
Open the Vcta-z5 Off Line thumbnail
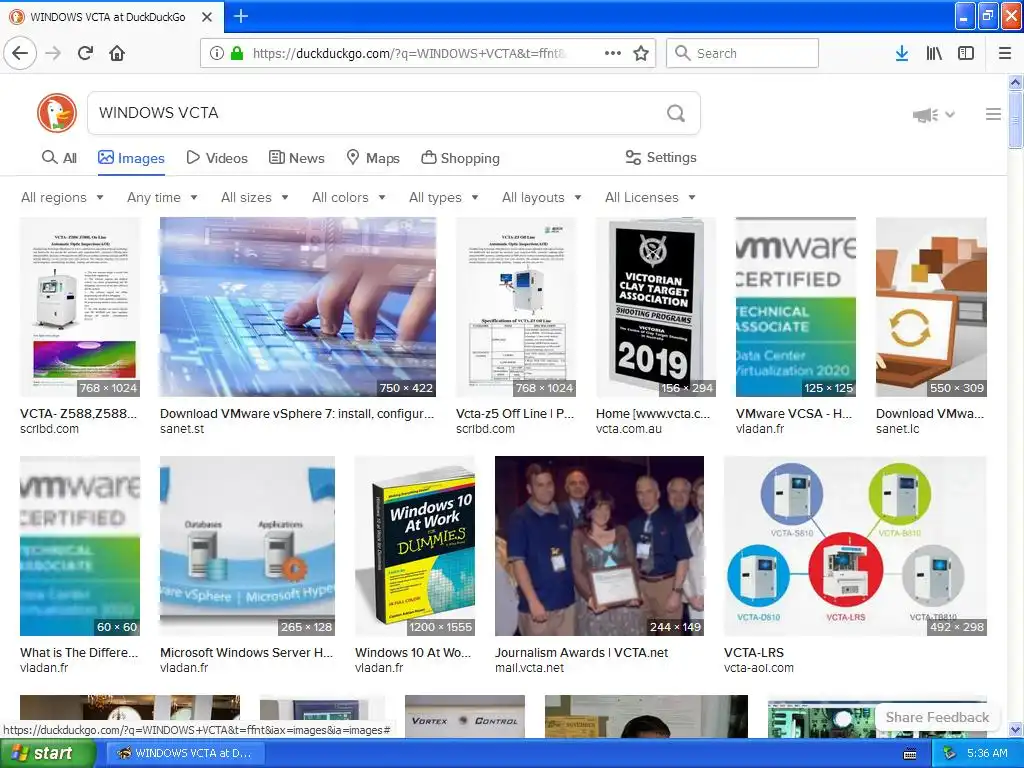click(x=516, y=307)
